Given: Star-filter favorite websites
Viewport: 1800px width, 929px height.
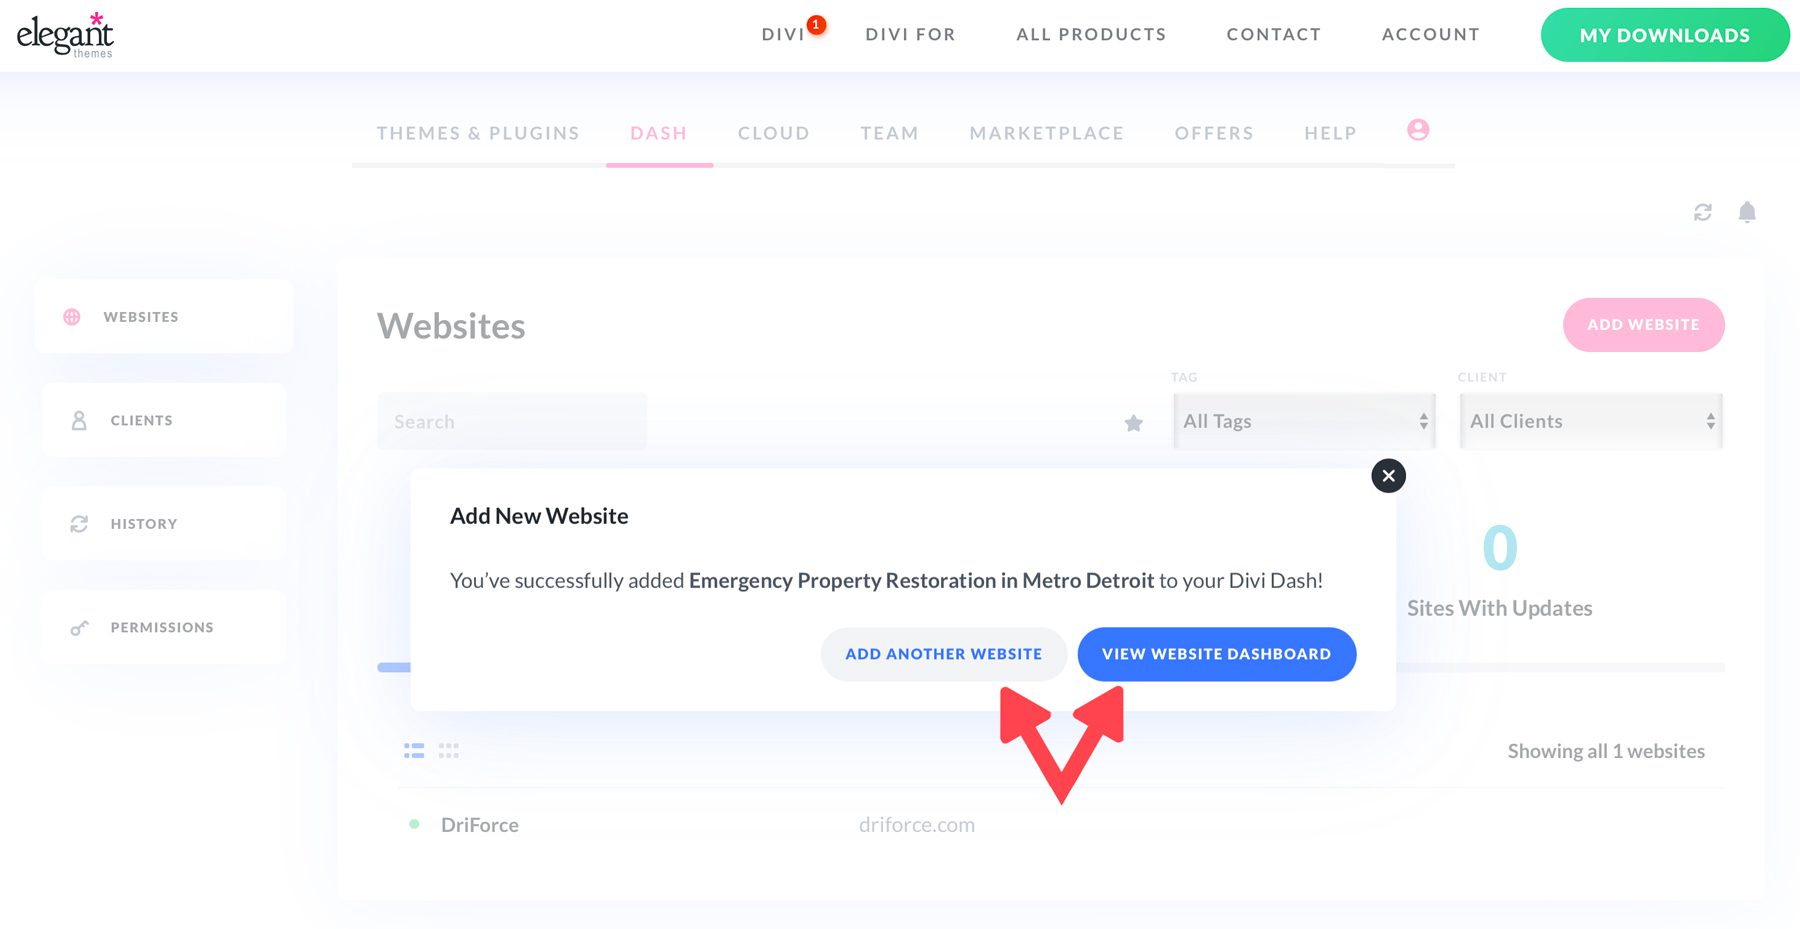Looking at the screenshot, I should click(x=1133, y=422).
